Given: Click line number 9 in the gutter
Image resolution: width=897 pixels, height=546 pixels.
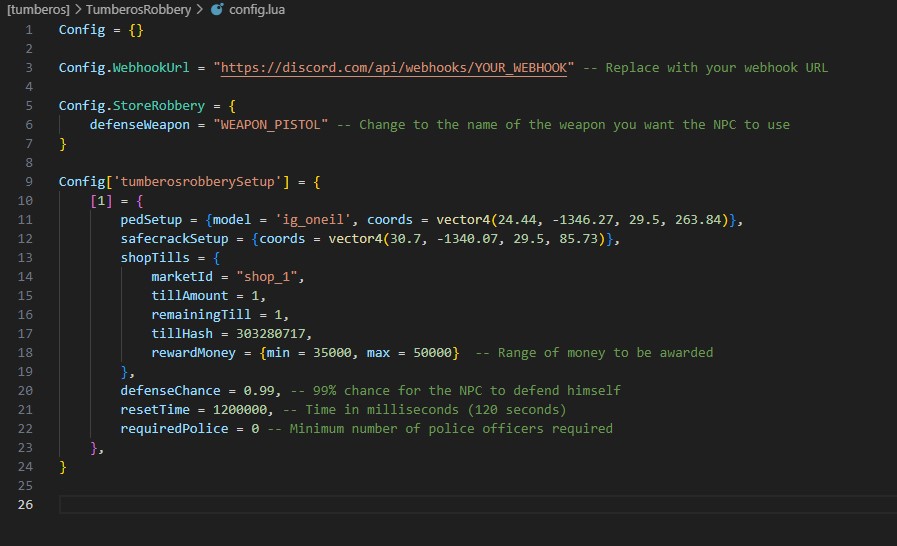Looking at the screenshot, I should pyautogui.click(x=29, y=181).
